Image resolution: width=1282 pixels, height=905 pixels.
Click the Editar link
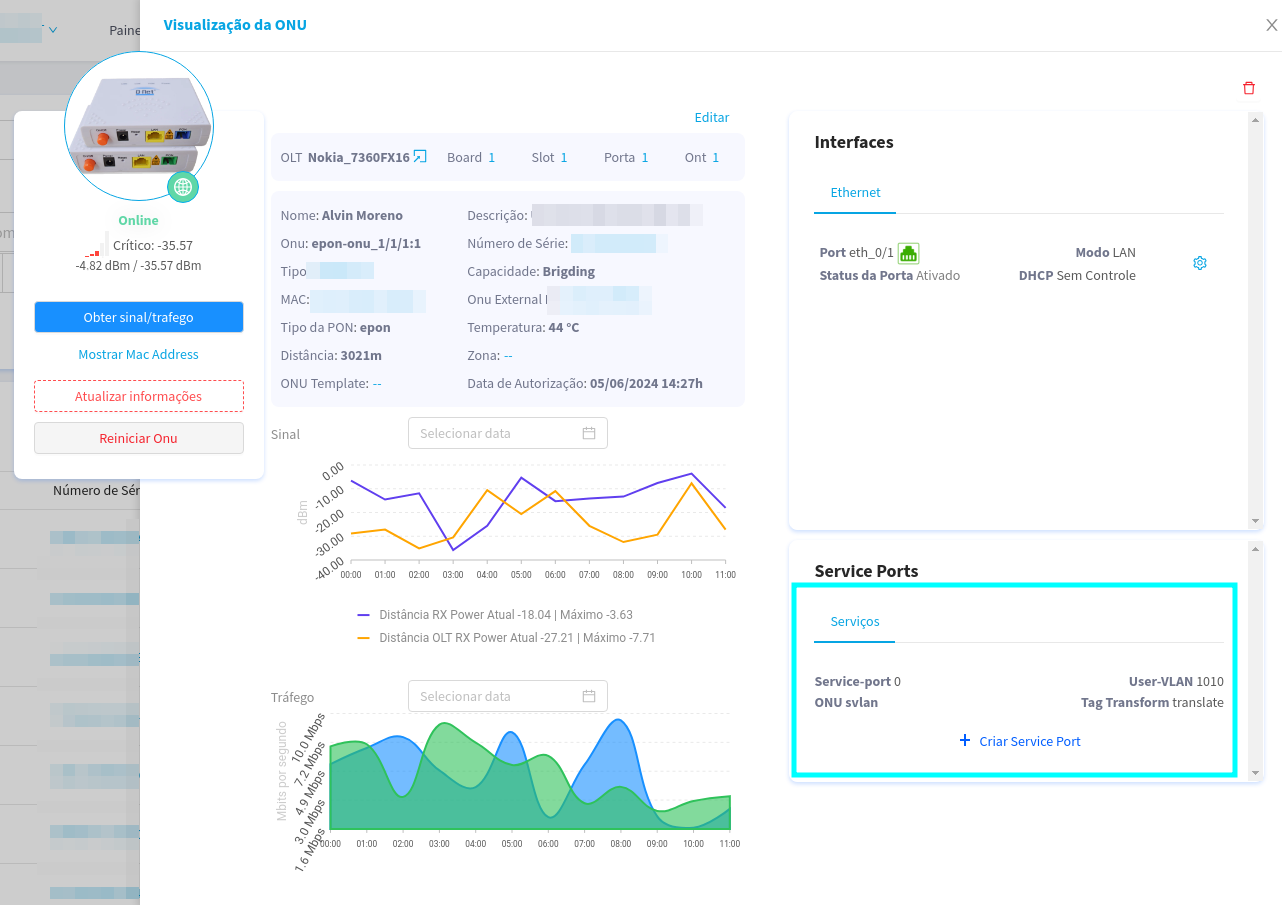711,117
